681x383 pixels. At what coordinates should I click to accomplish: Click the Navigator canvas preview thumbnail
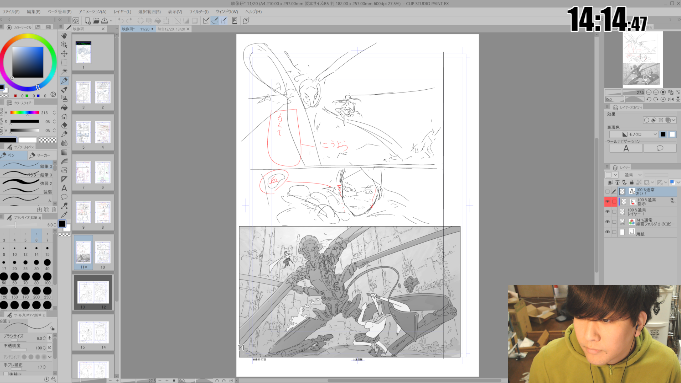(x=642, y=58)
